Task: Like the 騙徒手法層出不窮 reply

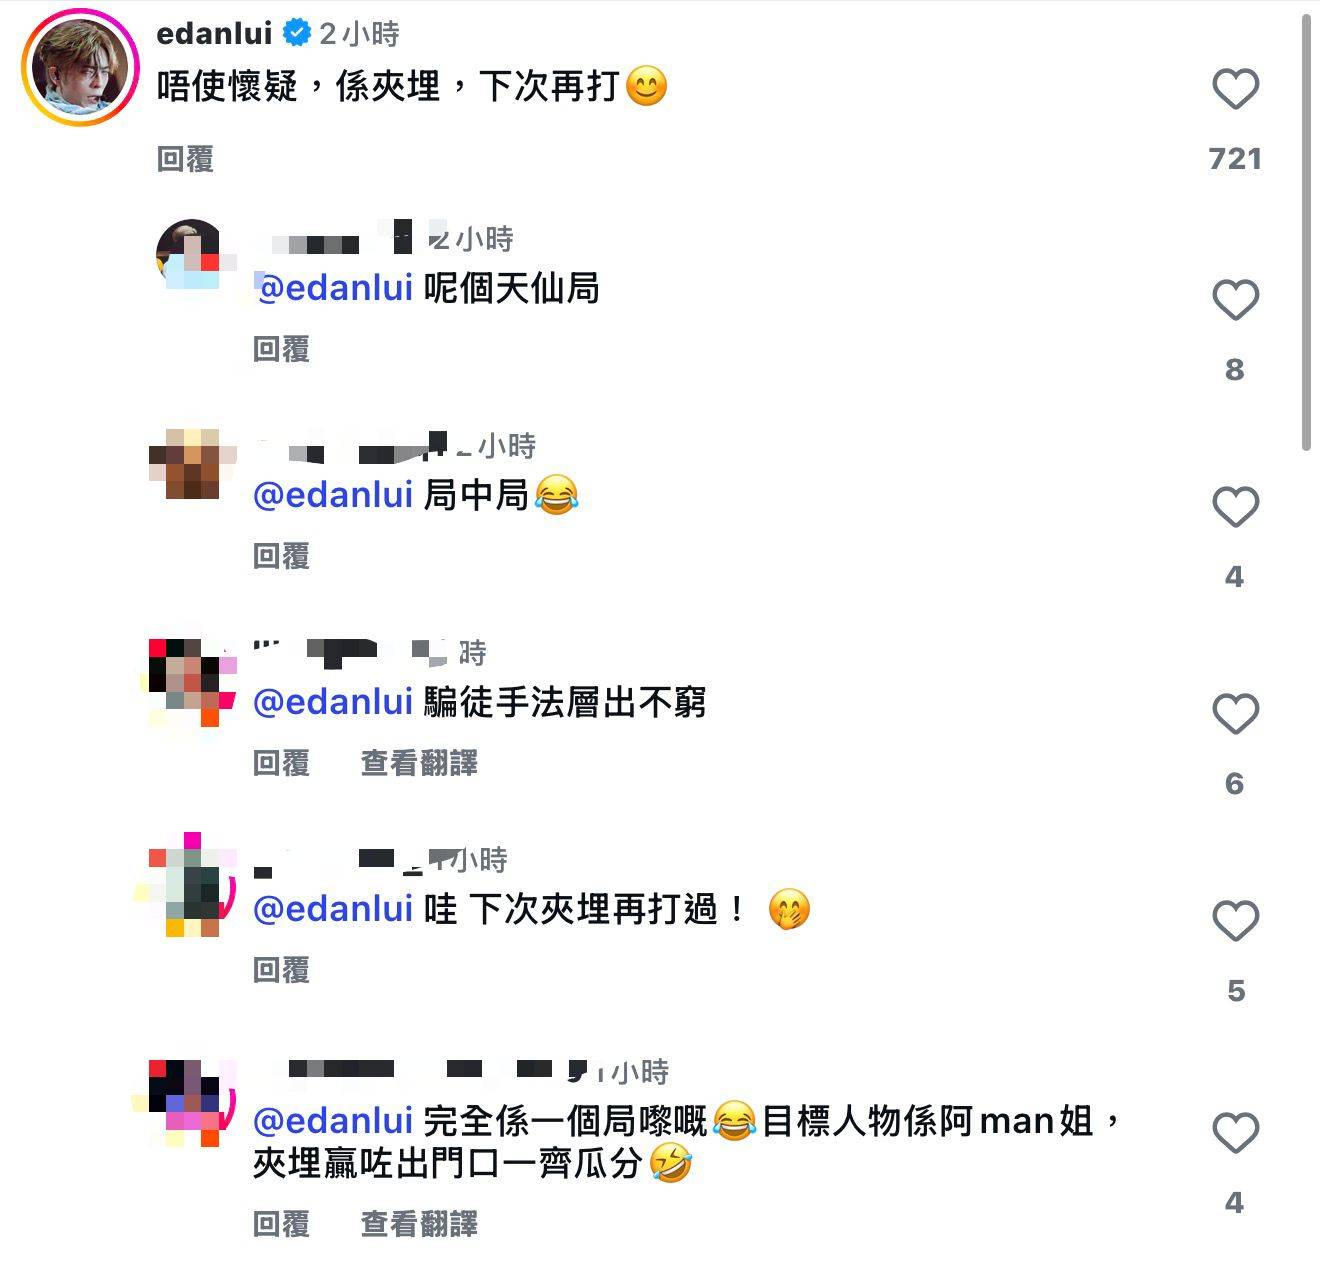Action: click(x=1235, y=714)
